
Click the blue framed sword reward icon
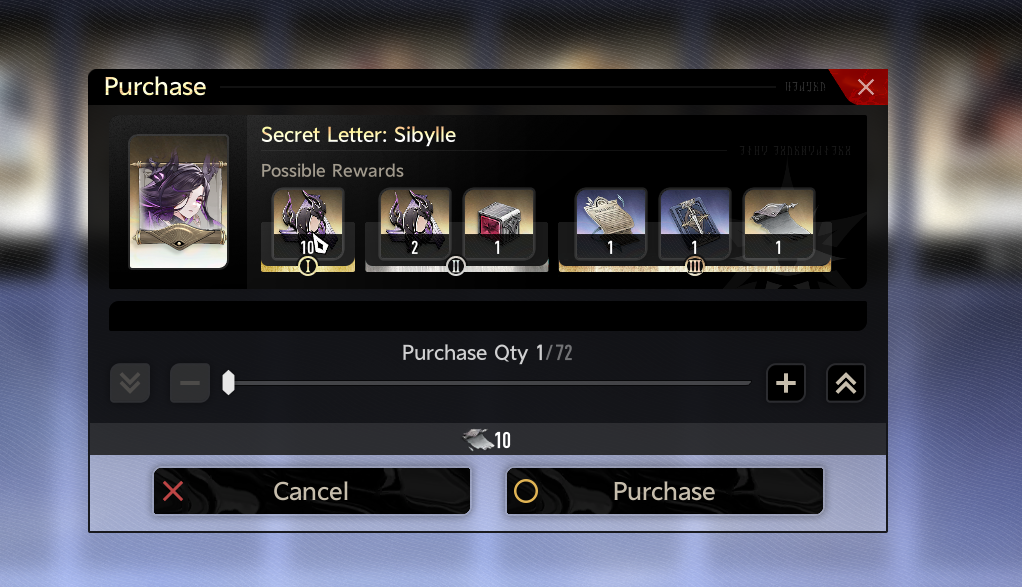pos(695,223)
